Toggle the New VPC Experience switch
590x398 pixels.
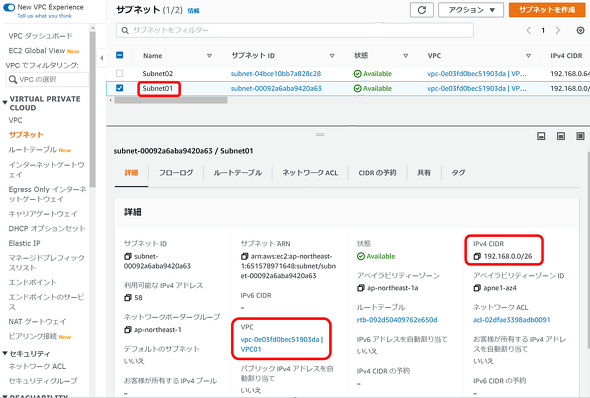pyautogui.click(x=9, y=7)
